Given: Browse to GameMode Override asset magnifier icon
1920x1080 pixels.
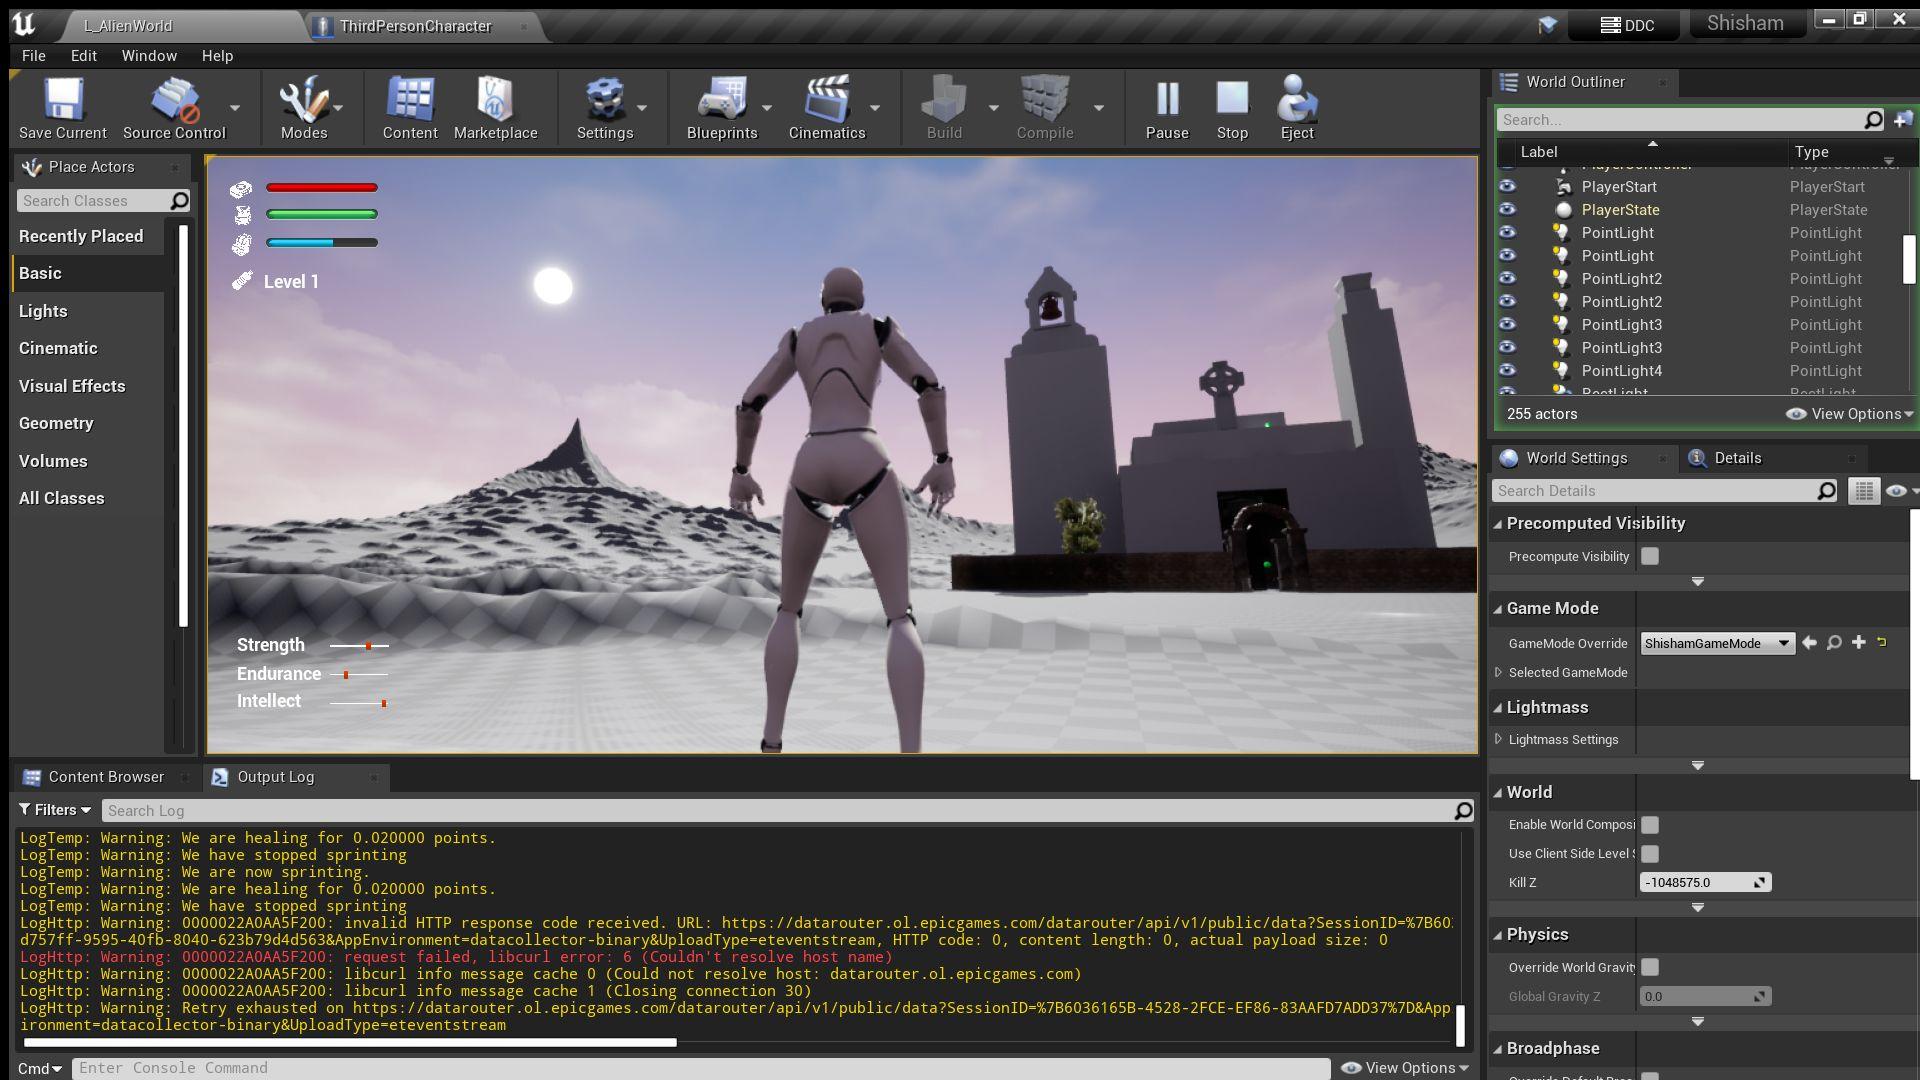Looking at the screenshot, I should (x=1834, y=643).
